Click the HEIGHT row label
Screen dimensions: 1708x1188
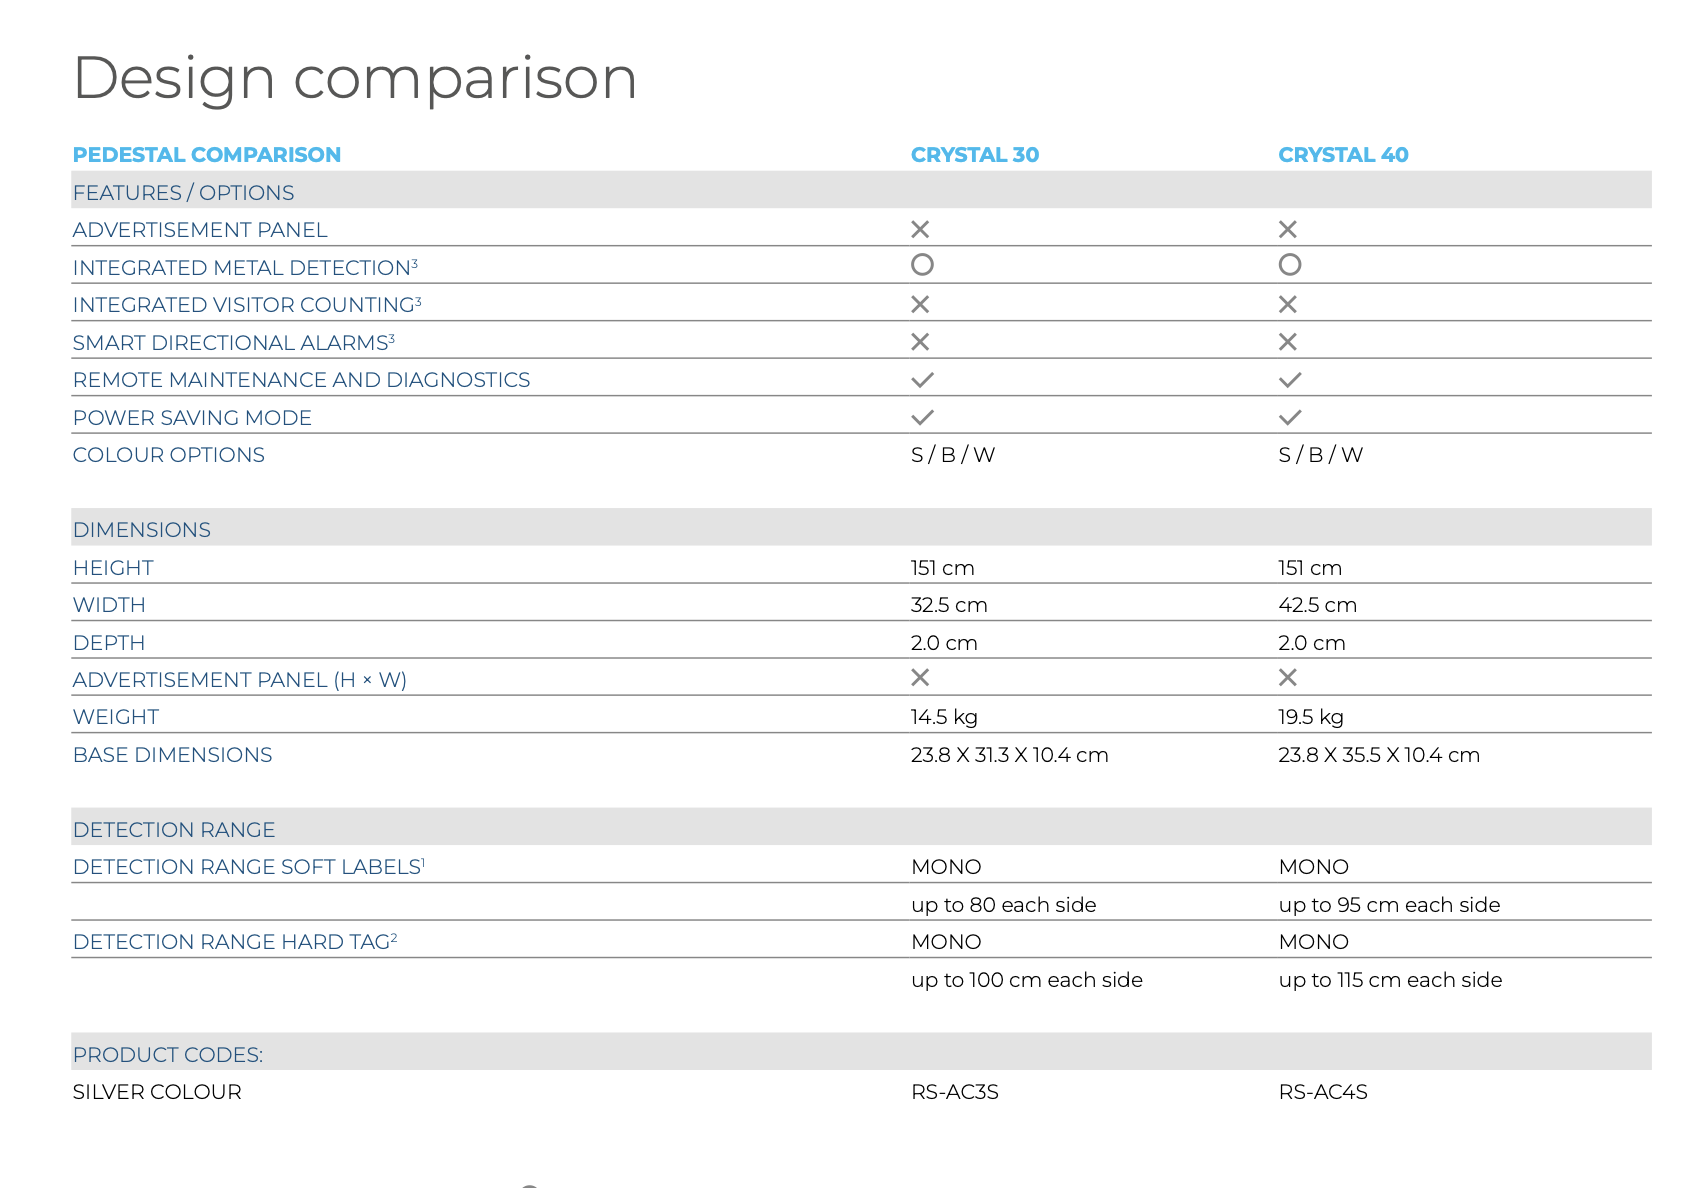coord(113,568)
